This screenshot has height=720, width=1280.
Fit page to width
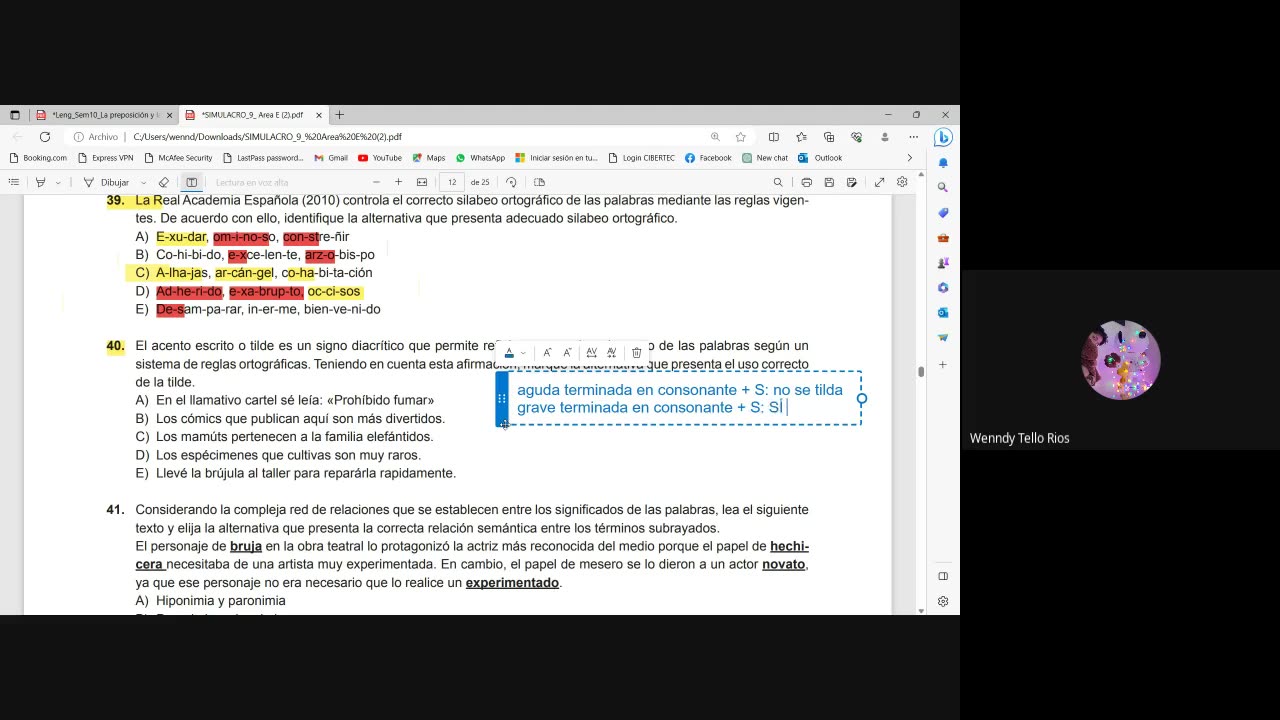[x=422, y=182]
